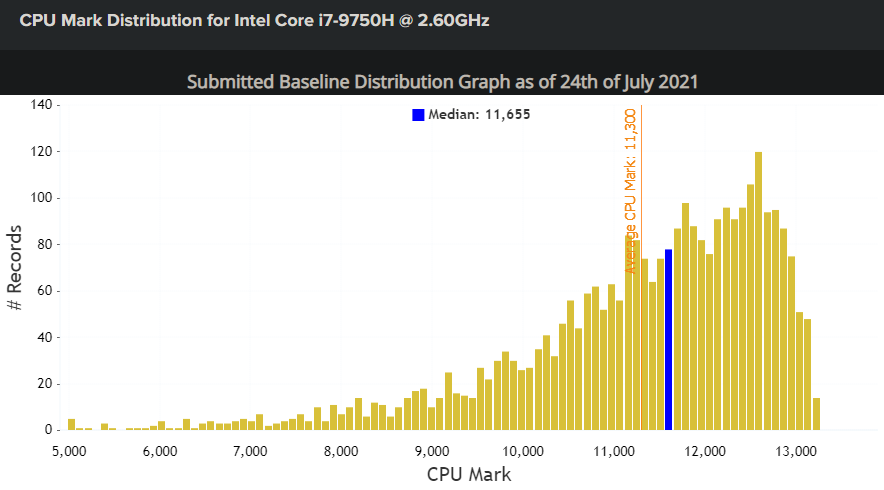The image size is (884, 490).
Task: Click the 7,000 x-axis tick label
Action: [x=250, y=452]
